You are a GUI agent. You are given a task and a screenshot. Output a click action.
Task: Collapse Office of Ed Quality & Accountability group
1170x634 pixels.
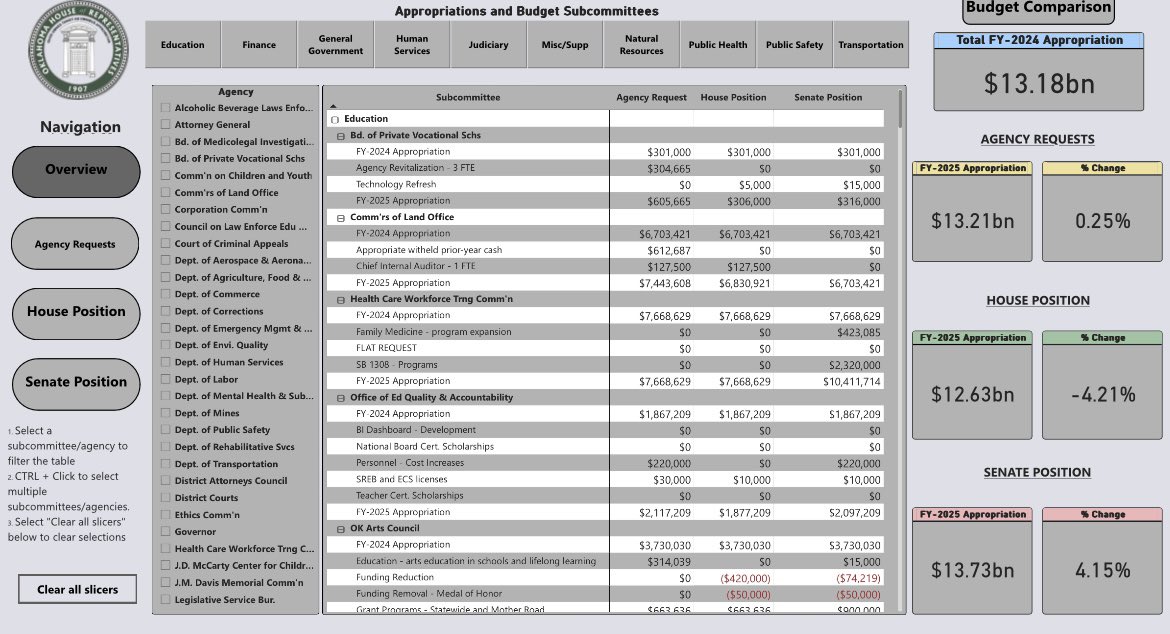(x=340, y=398)
